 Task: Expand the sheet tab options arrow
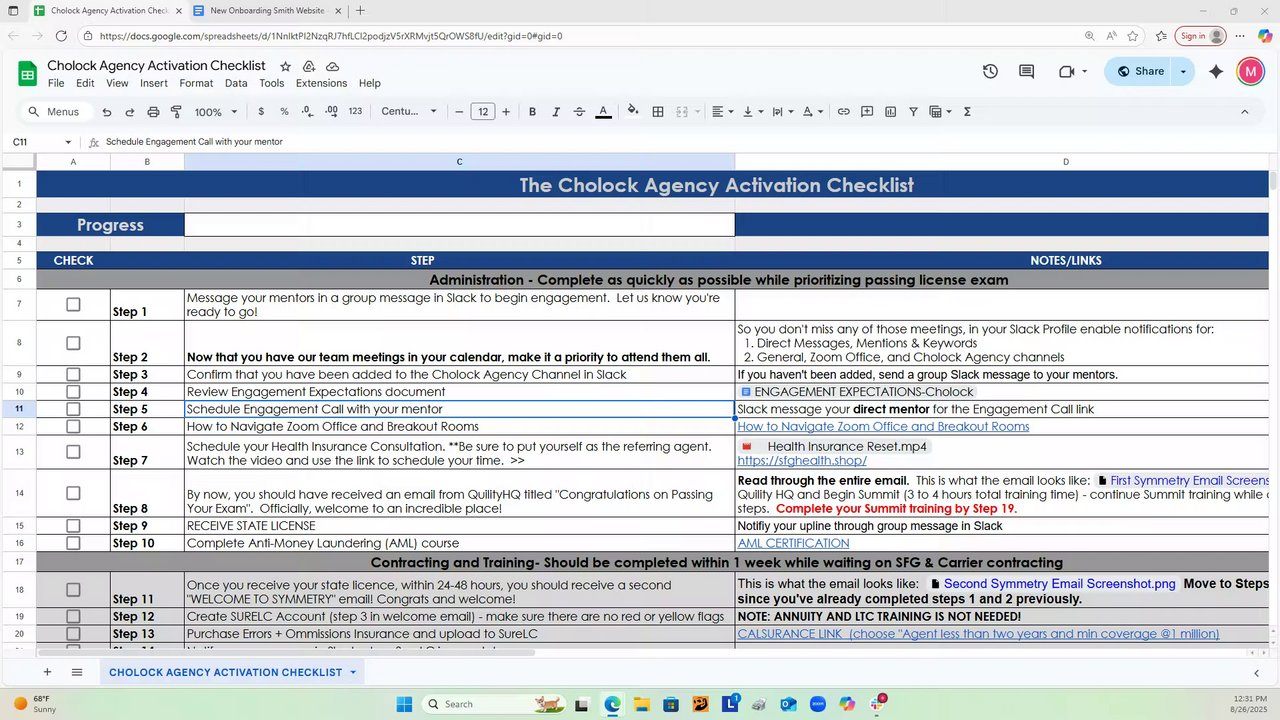[353, 672]
